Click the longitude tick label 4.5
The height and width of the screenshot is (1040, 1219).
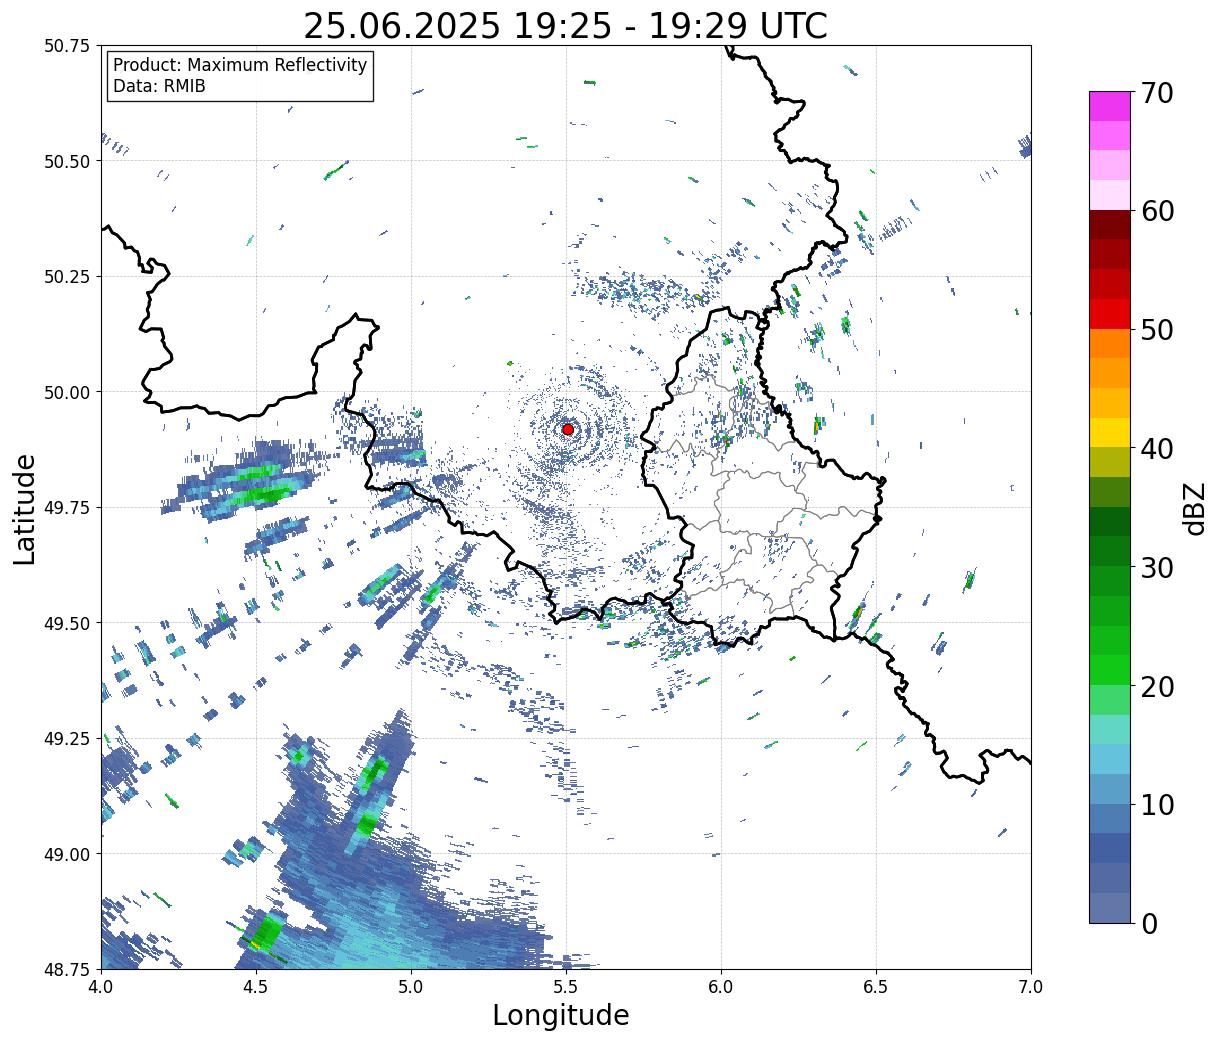(x=256, y=986)
